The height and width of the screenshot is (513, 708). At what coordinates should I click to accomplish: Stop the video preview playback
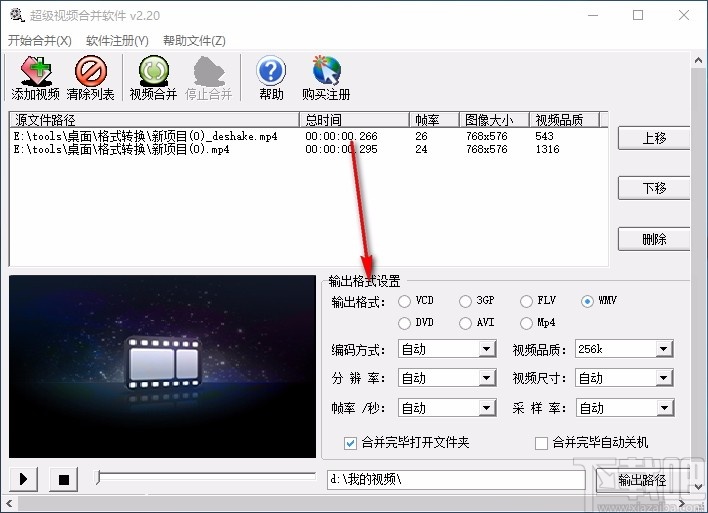point(64,479)
